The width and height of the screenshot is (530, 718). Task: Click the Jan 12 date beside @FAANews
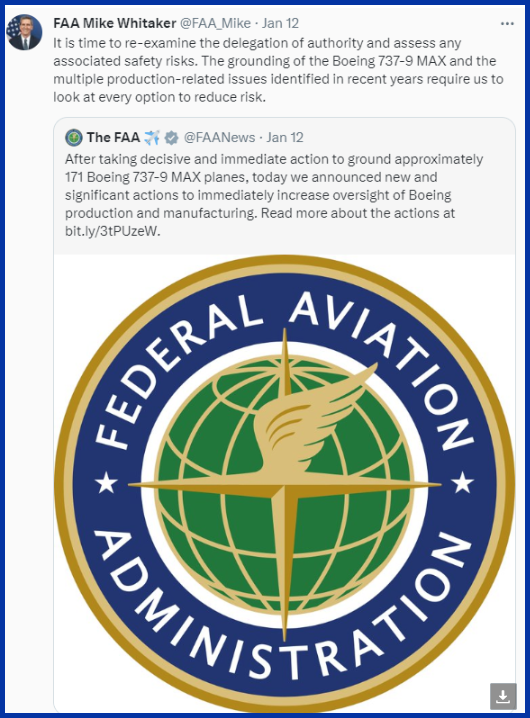point(285,137)
